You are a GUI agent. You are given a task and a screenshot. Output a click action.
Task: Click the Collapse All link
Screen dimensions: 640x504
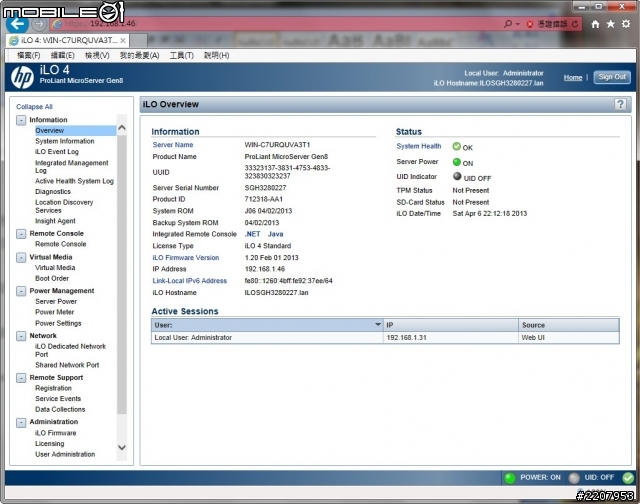pyautogui.click(x=34, y=107)
